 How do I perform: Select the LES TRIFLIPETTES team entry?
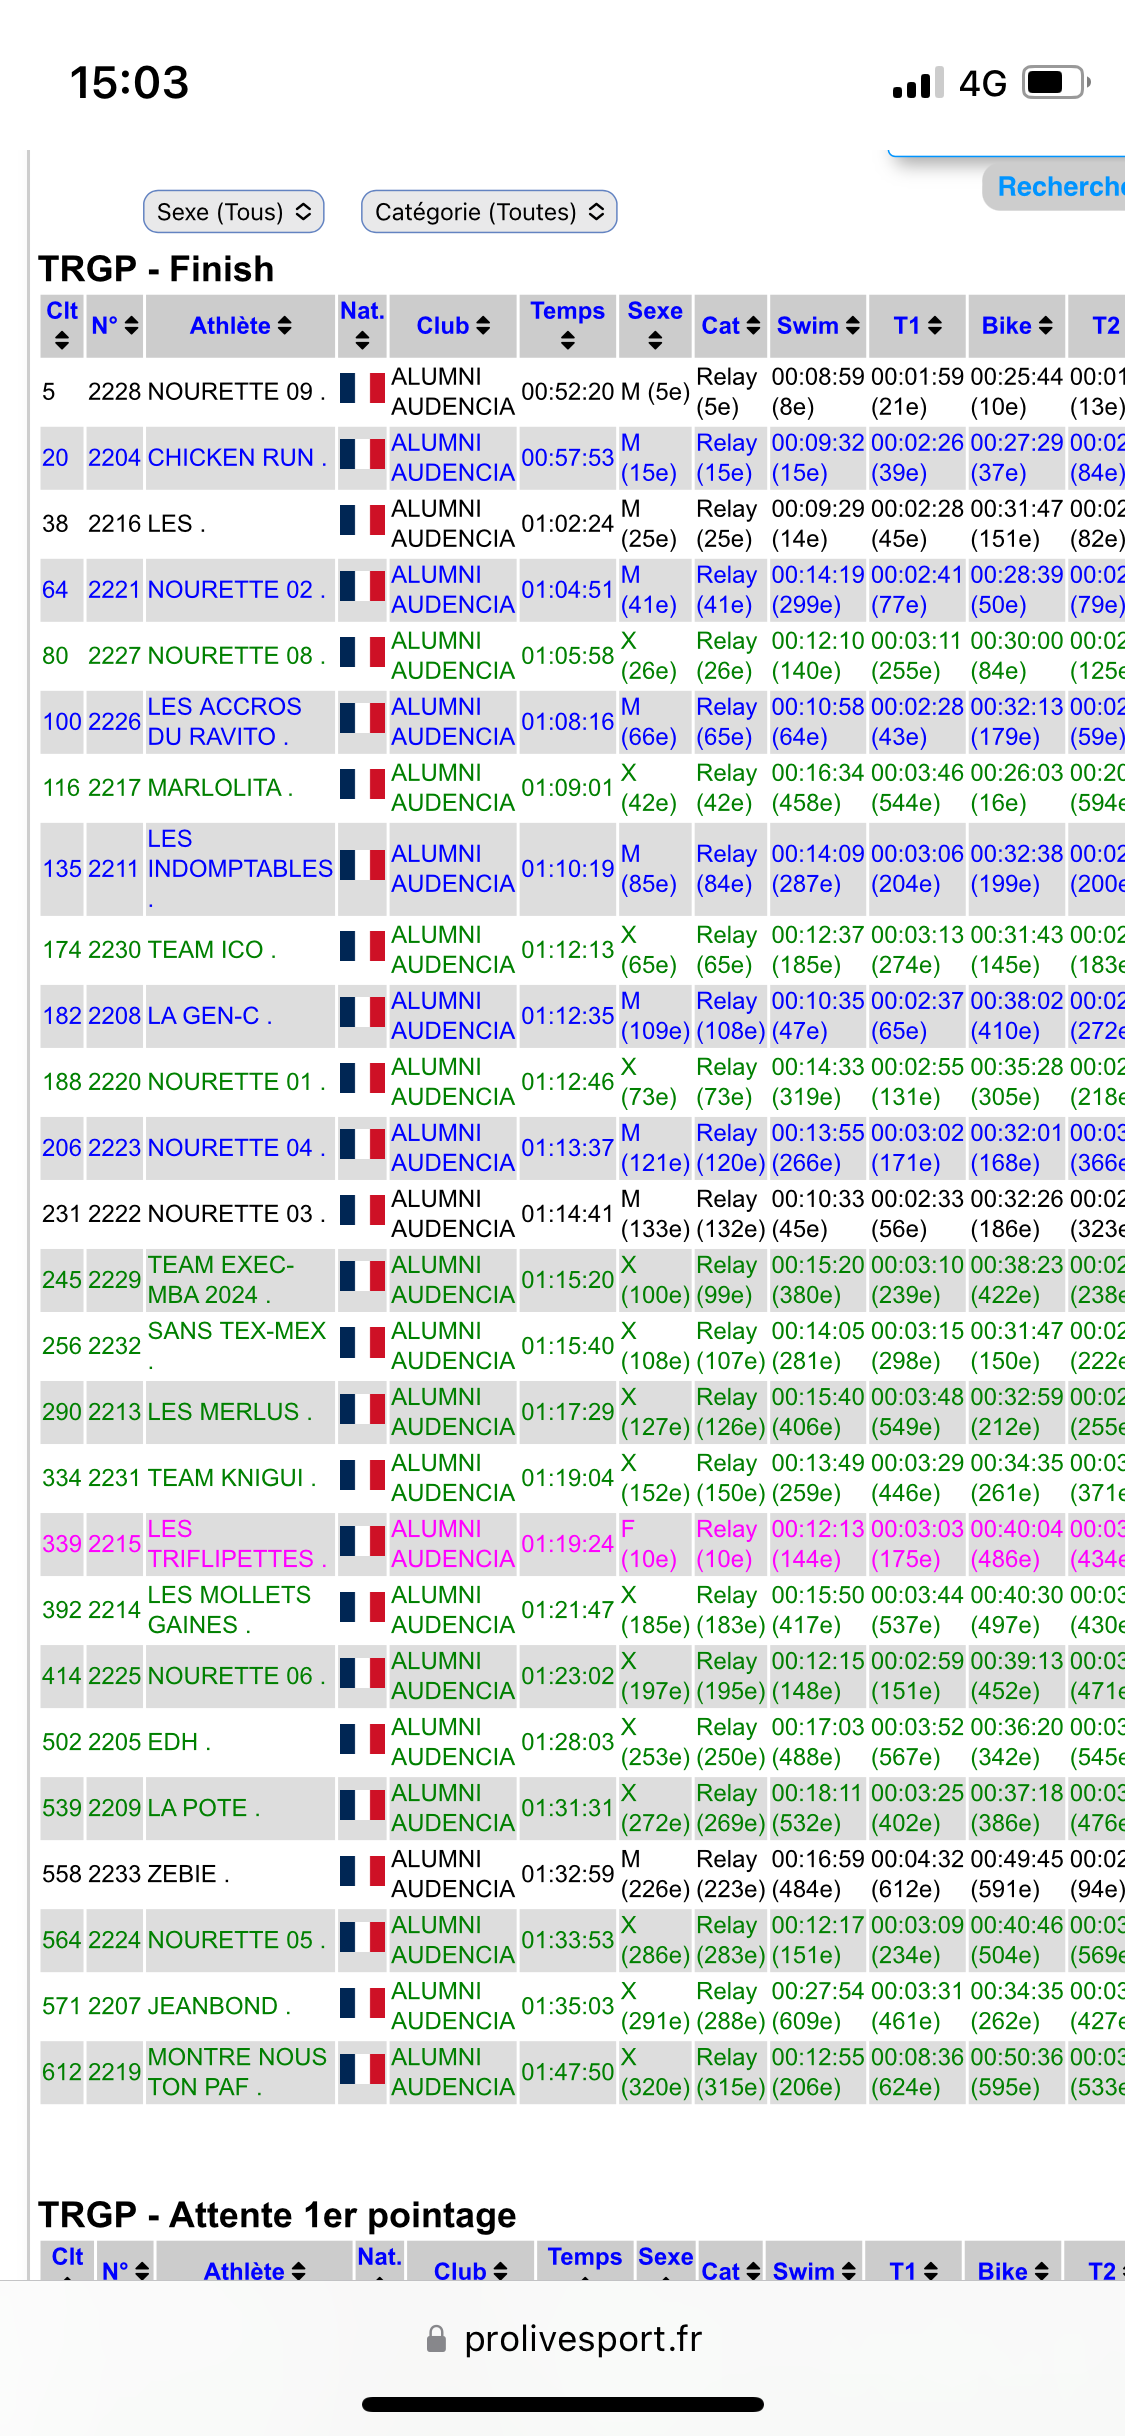click(237, 1544)
